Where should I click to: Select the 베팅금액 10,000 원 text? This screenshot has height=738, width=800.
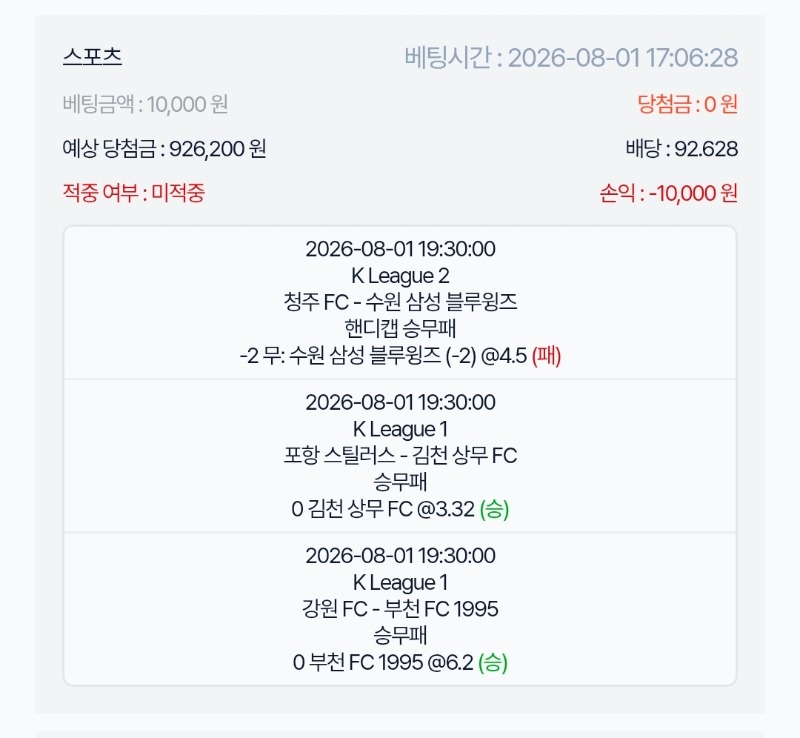click(x=145, y=104)
